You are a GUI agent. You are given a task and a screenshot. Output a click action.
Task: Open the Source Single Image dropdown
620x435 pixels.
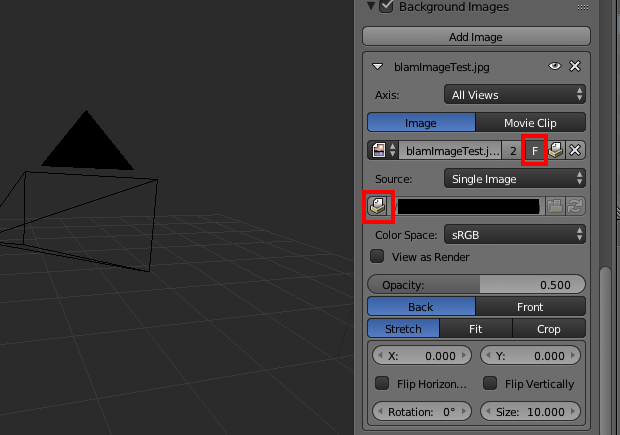tap(514, 179)
